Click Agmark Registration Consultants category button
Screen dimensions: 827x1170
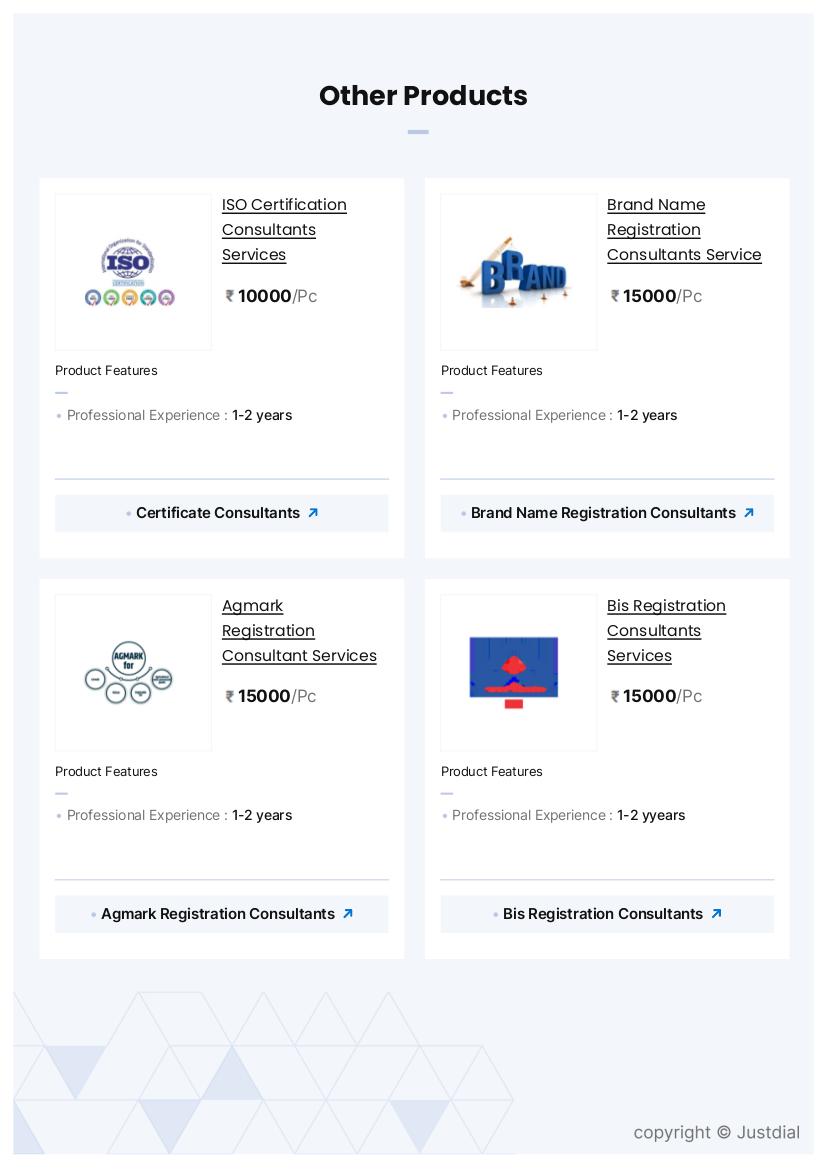pos(218,914)
